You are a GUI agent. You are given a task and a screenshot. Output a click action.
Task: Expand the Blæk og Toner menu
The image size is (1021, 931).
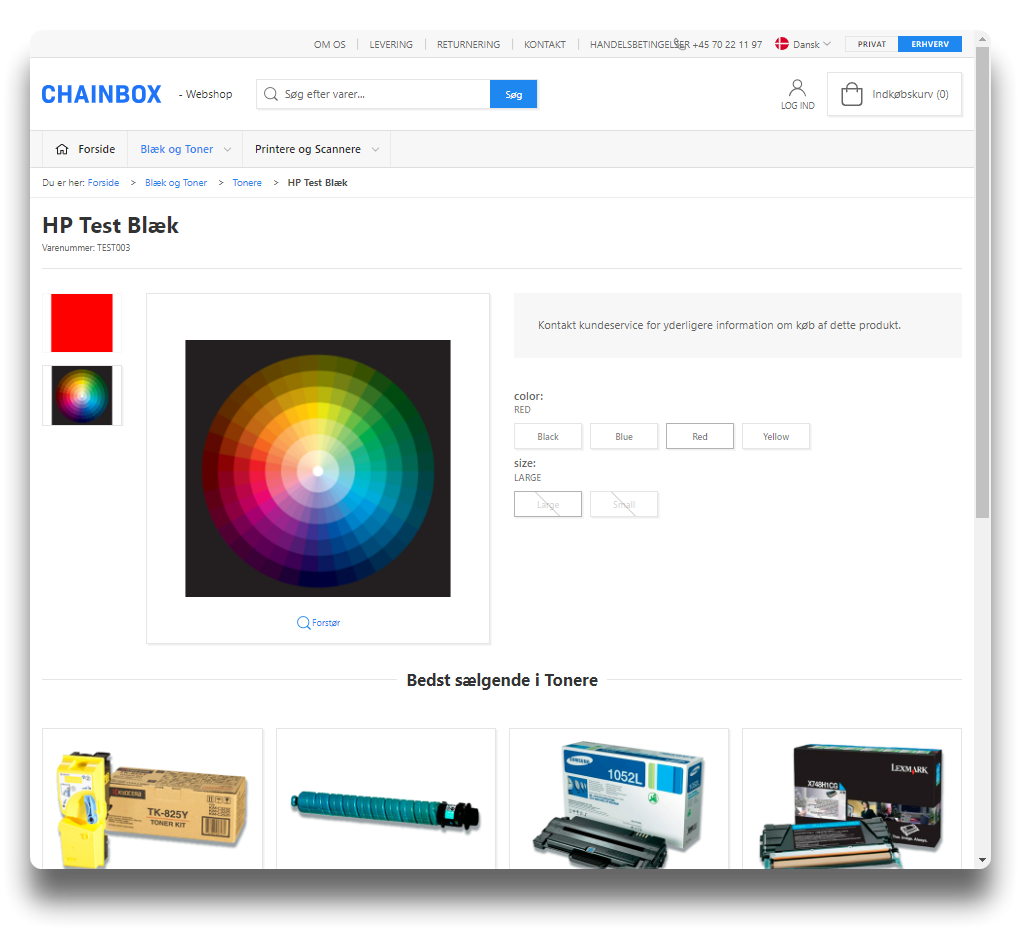[185, 149]
